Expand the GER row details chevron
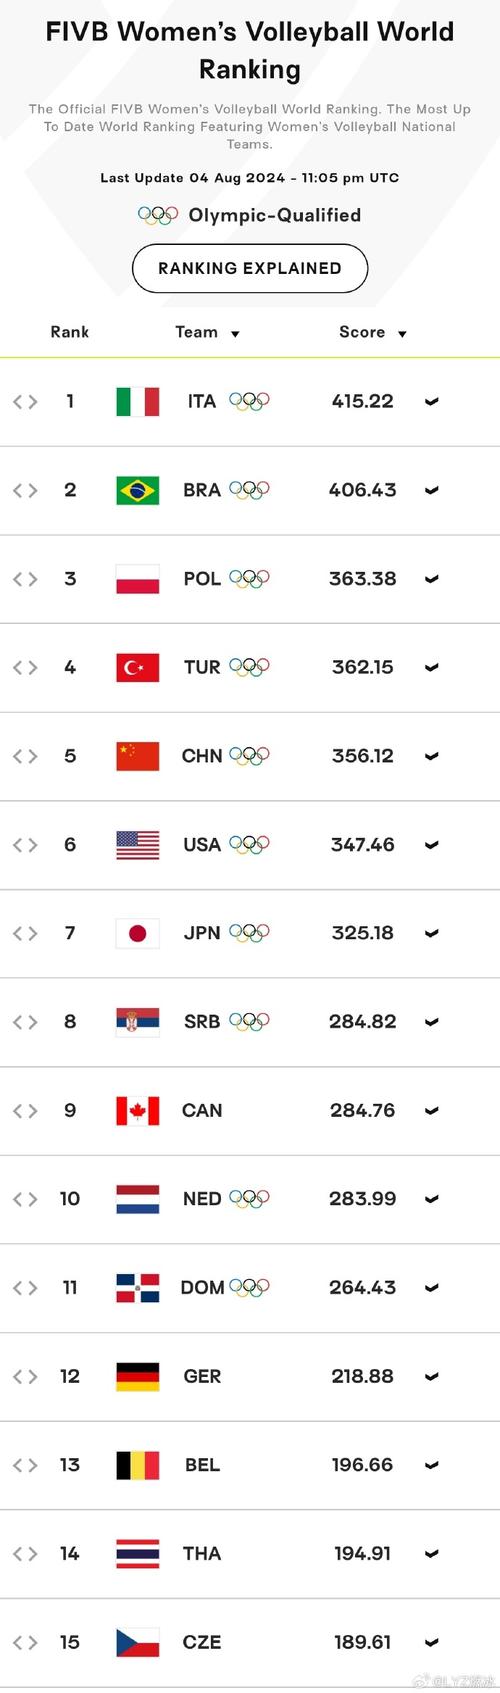 pos(432,1377)
